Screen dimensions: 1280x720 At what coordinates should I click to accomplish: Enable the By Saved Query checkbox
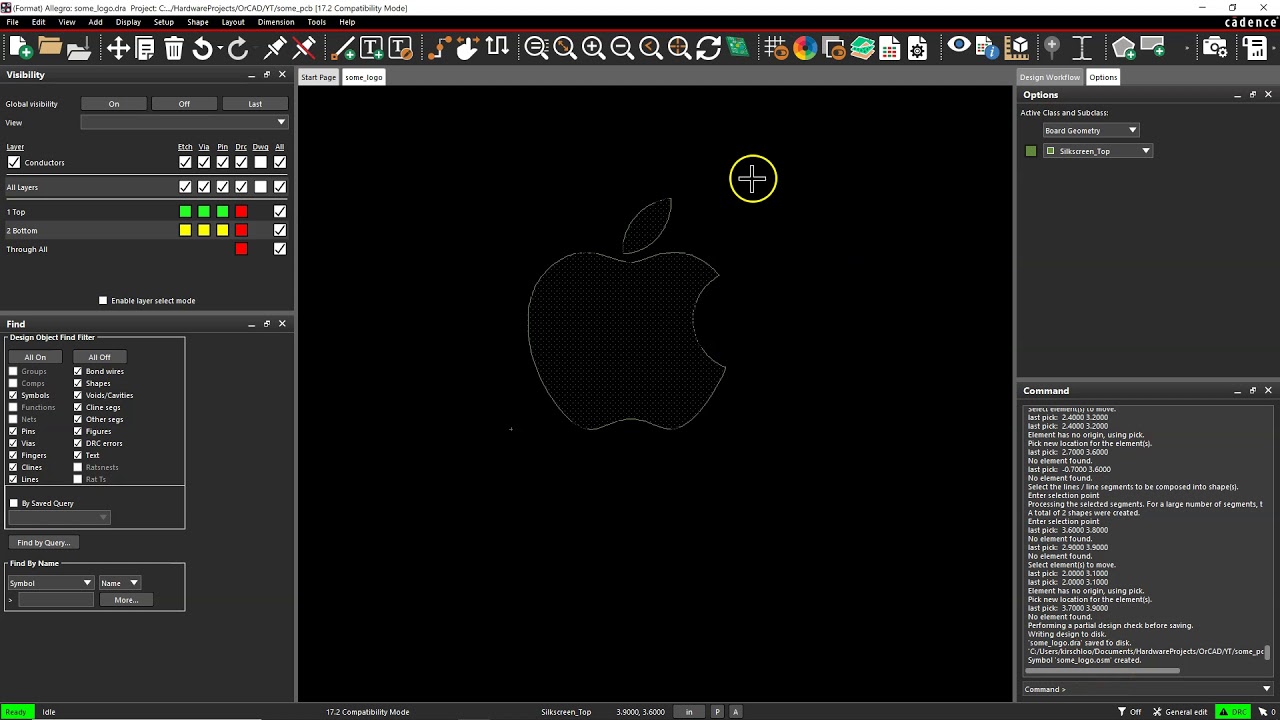click(14, 503)
